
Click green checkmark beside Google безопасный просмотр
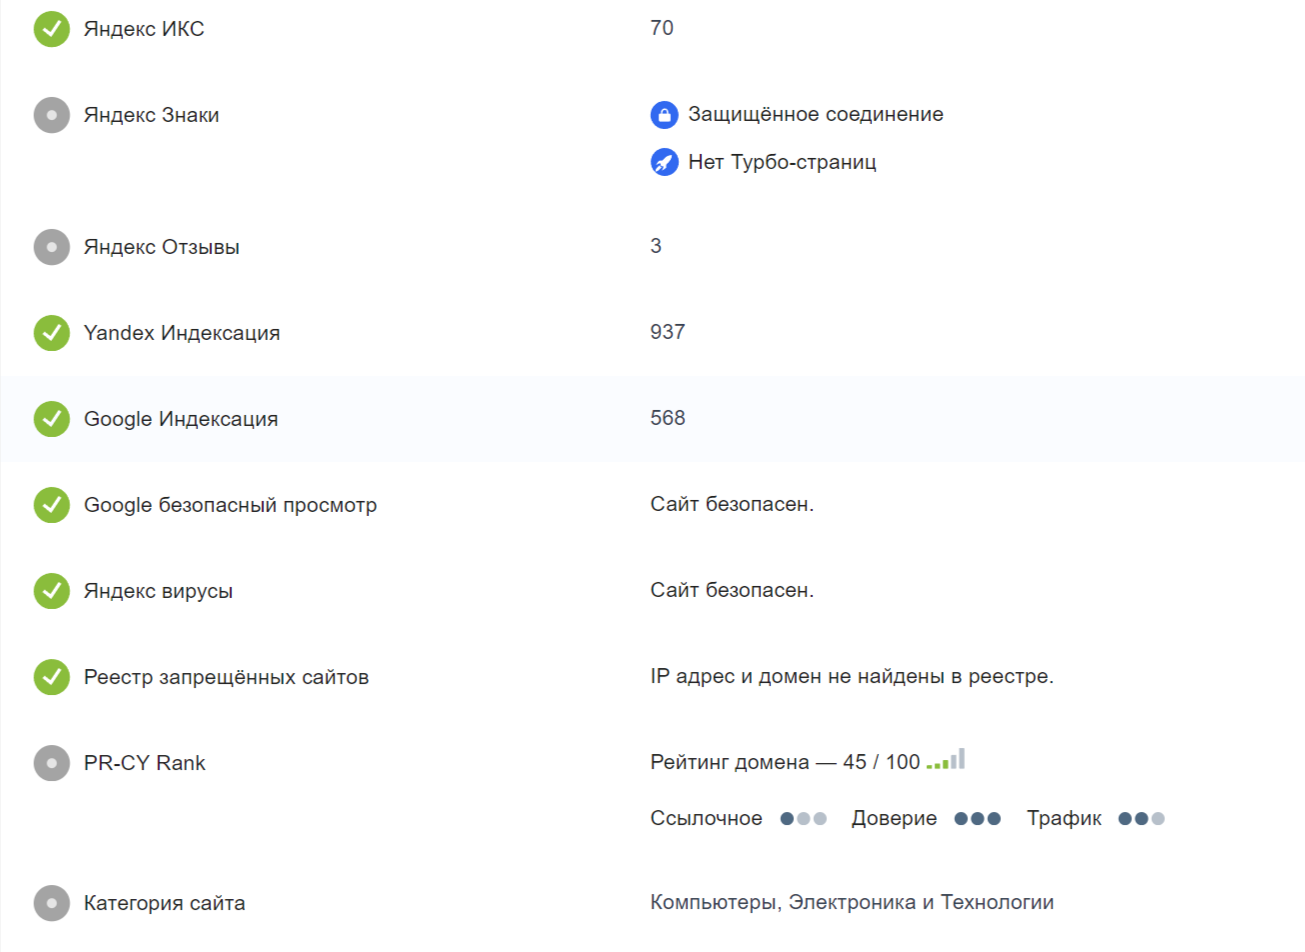pyautogui.click(x=52, y=505)
